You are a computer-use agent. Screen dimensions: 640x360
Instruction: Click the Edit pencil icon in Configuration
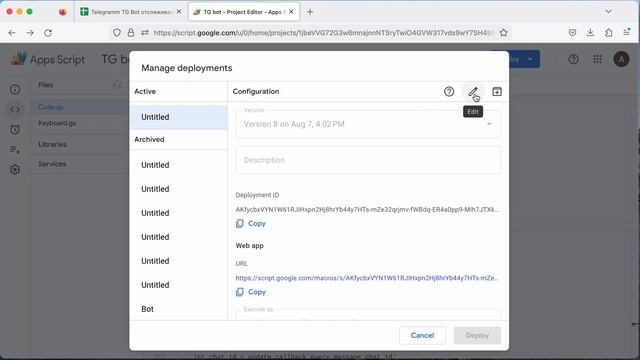click(x=473, y=92)
